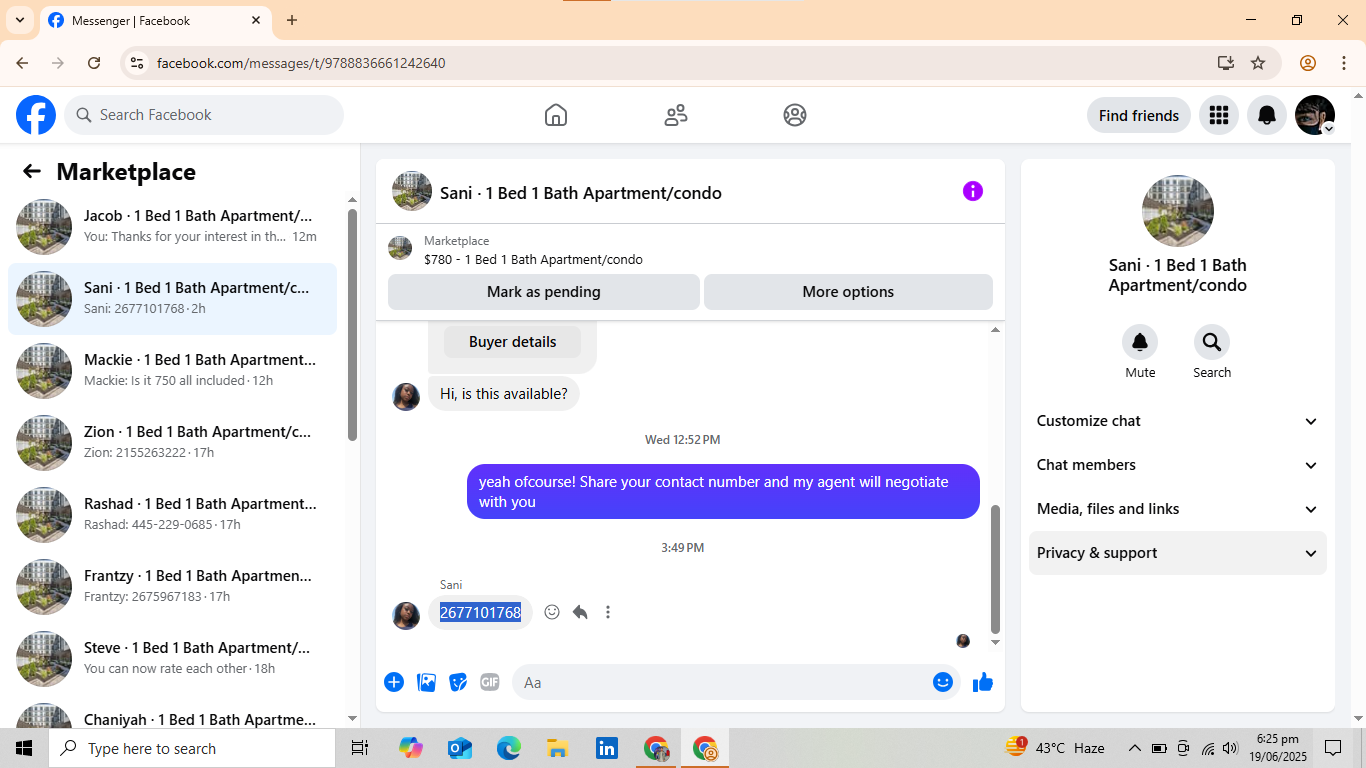
Task: Click the selected phone number 2677101768
Action: coord(480,612)
